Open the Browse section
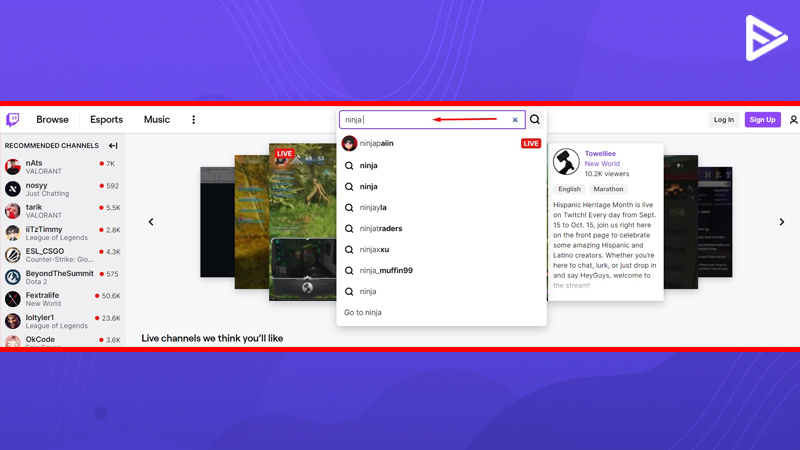The image size is (800, 450). [52, 119]
